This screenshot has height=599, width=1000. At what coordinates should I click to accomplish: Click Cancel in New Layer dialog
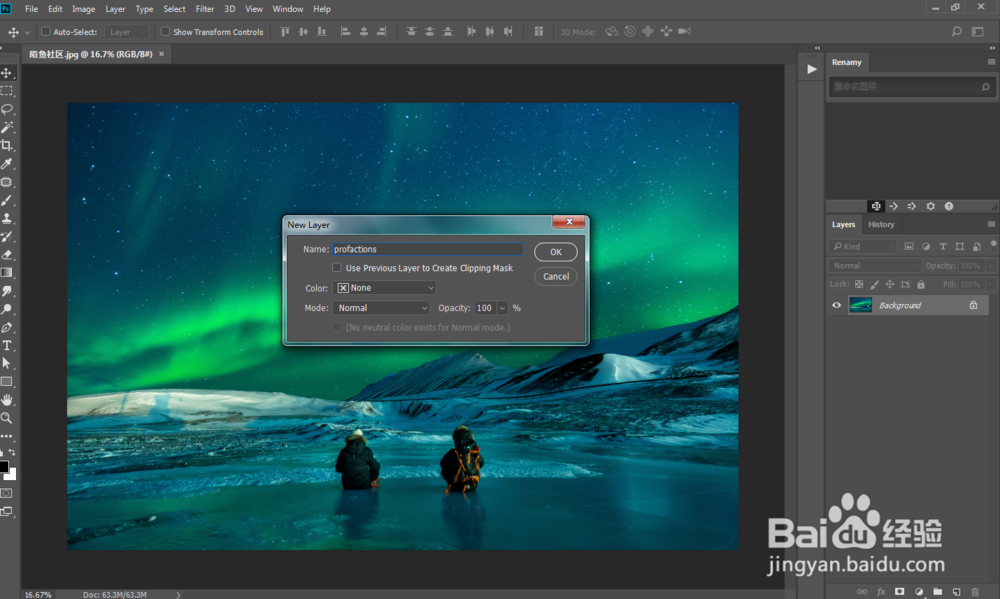pyautogui.click(x=556, y=276)
